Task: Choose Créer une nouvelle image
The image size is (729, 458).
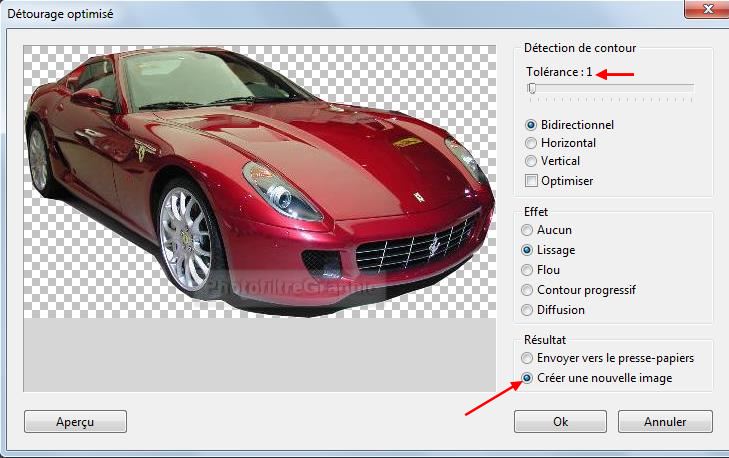Action: click(x=528, y=378)
